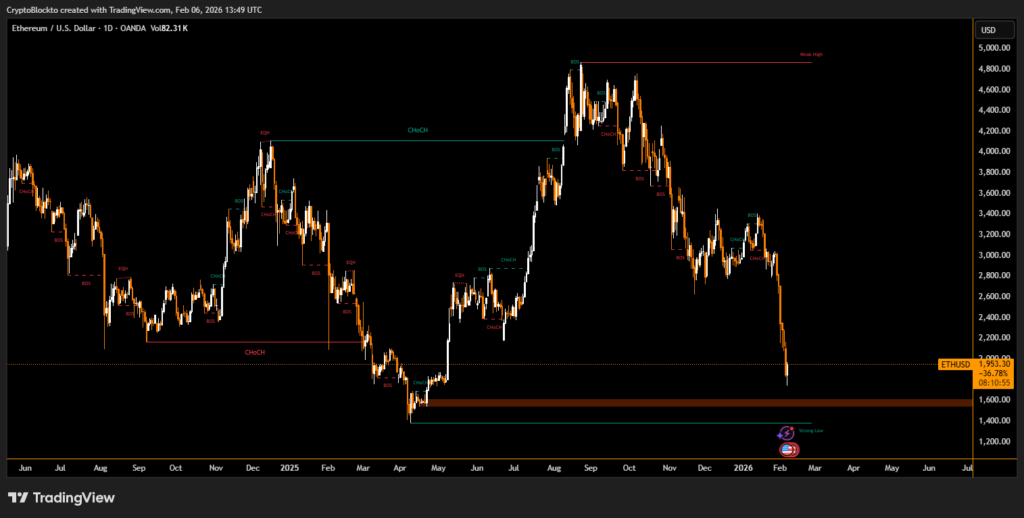Click the 5,000.00 level on price scale
Screen dimensions: 1024x518
993,48
